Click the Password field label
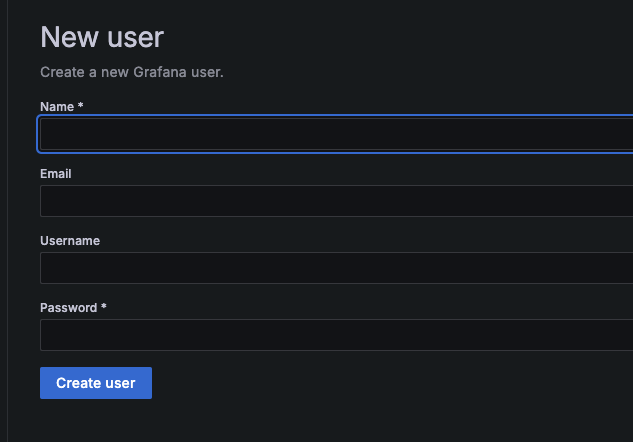Image resolution: width=633 pixels, height=442 pixels. point(68,307)
